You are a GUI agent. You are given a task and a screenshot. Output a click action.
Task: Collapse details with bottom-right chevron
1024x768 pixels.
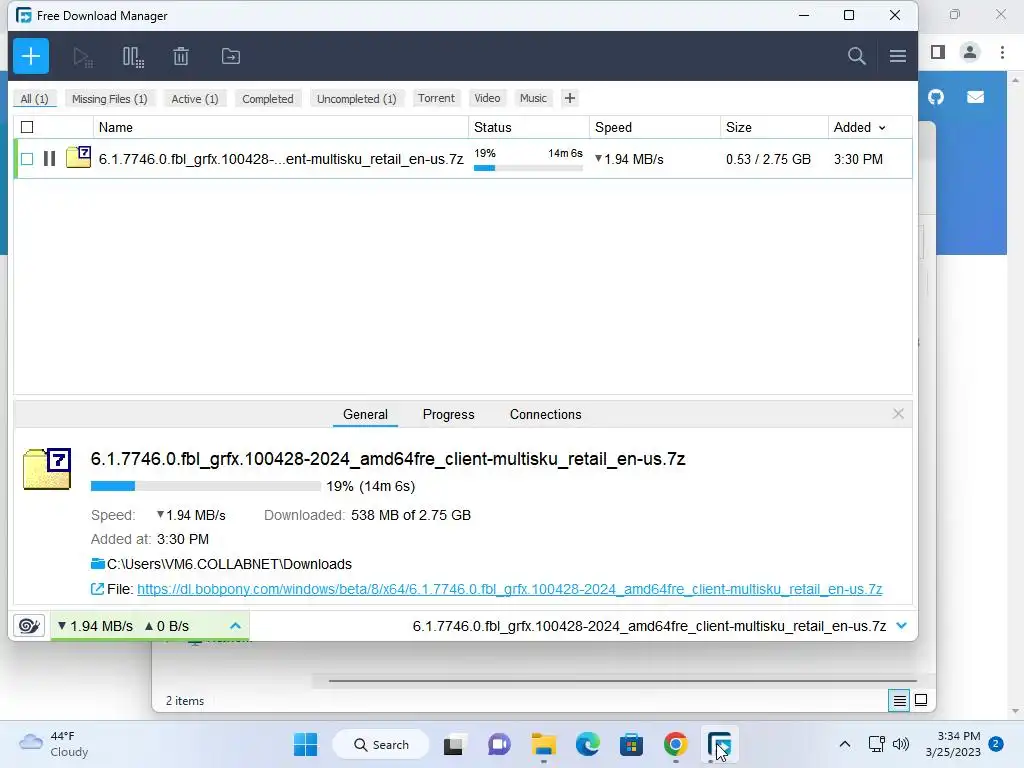click(x=902, y=626)
